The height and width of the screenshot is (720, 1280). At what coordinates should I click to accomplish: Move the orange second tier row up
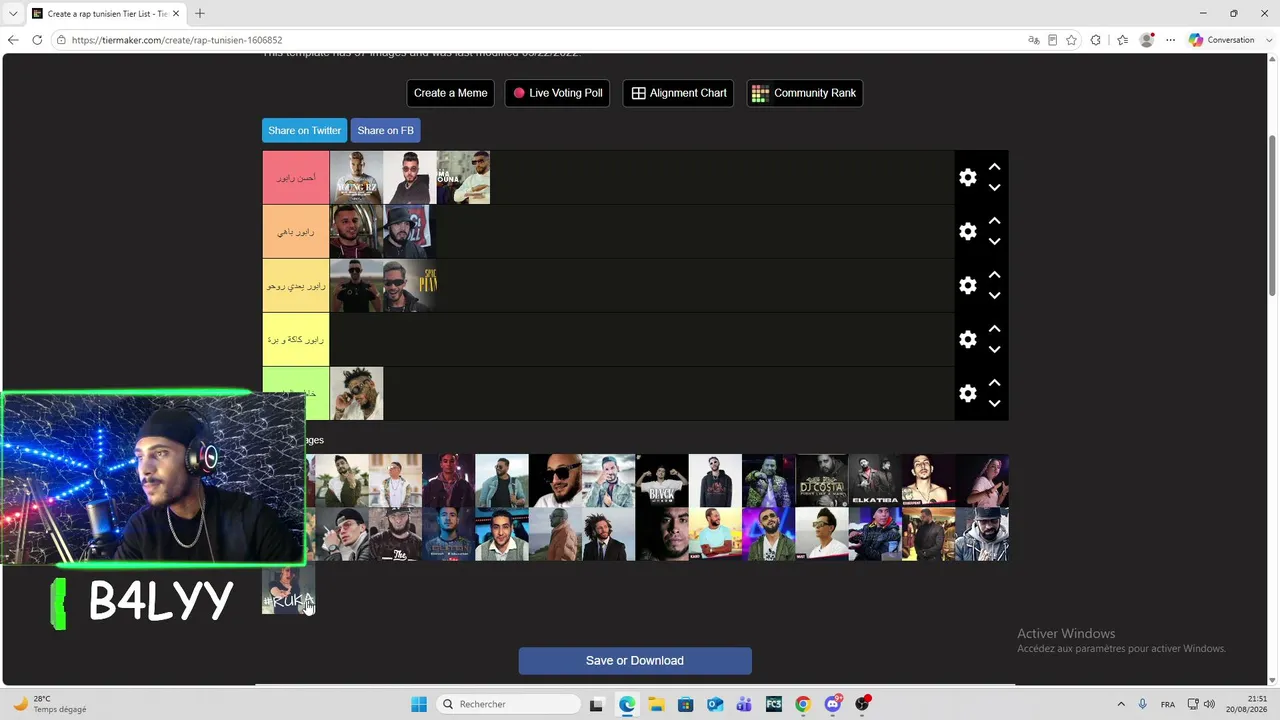click(x=994, y=221)
